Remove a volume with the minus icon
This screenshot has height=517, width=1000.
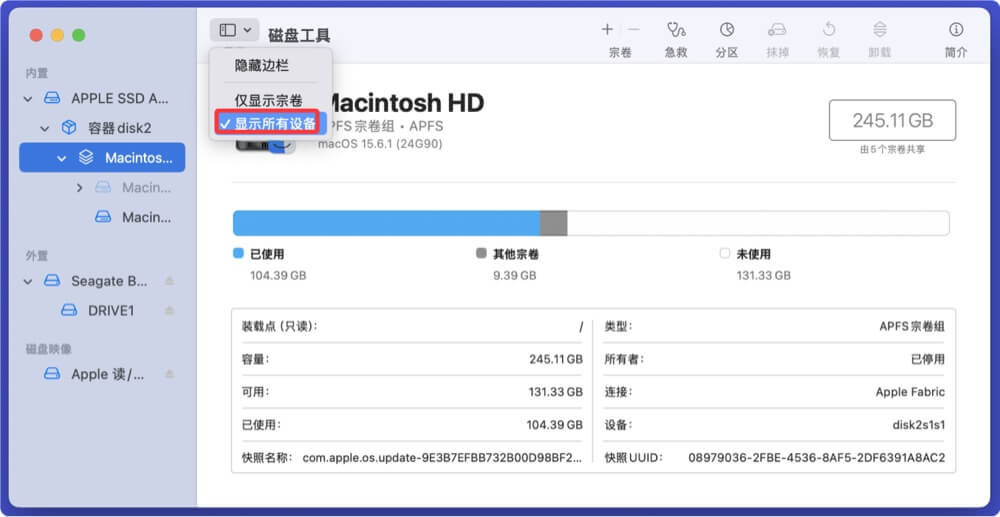point(633,29)
